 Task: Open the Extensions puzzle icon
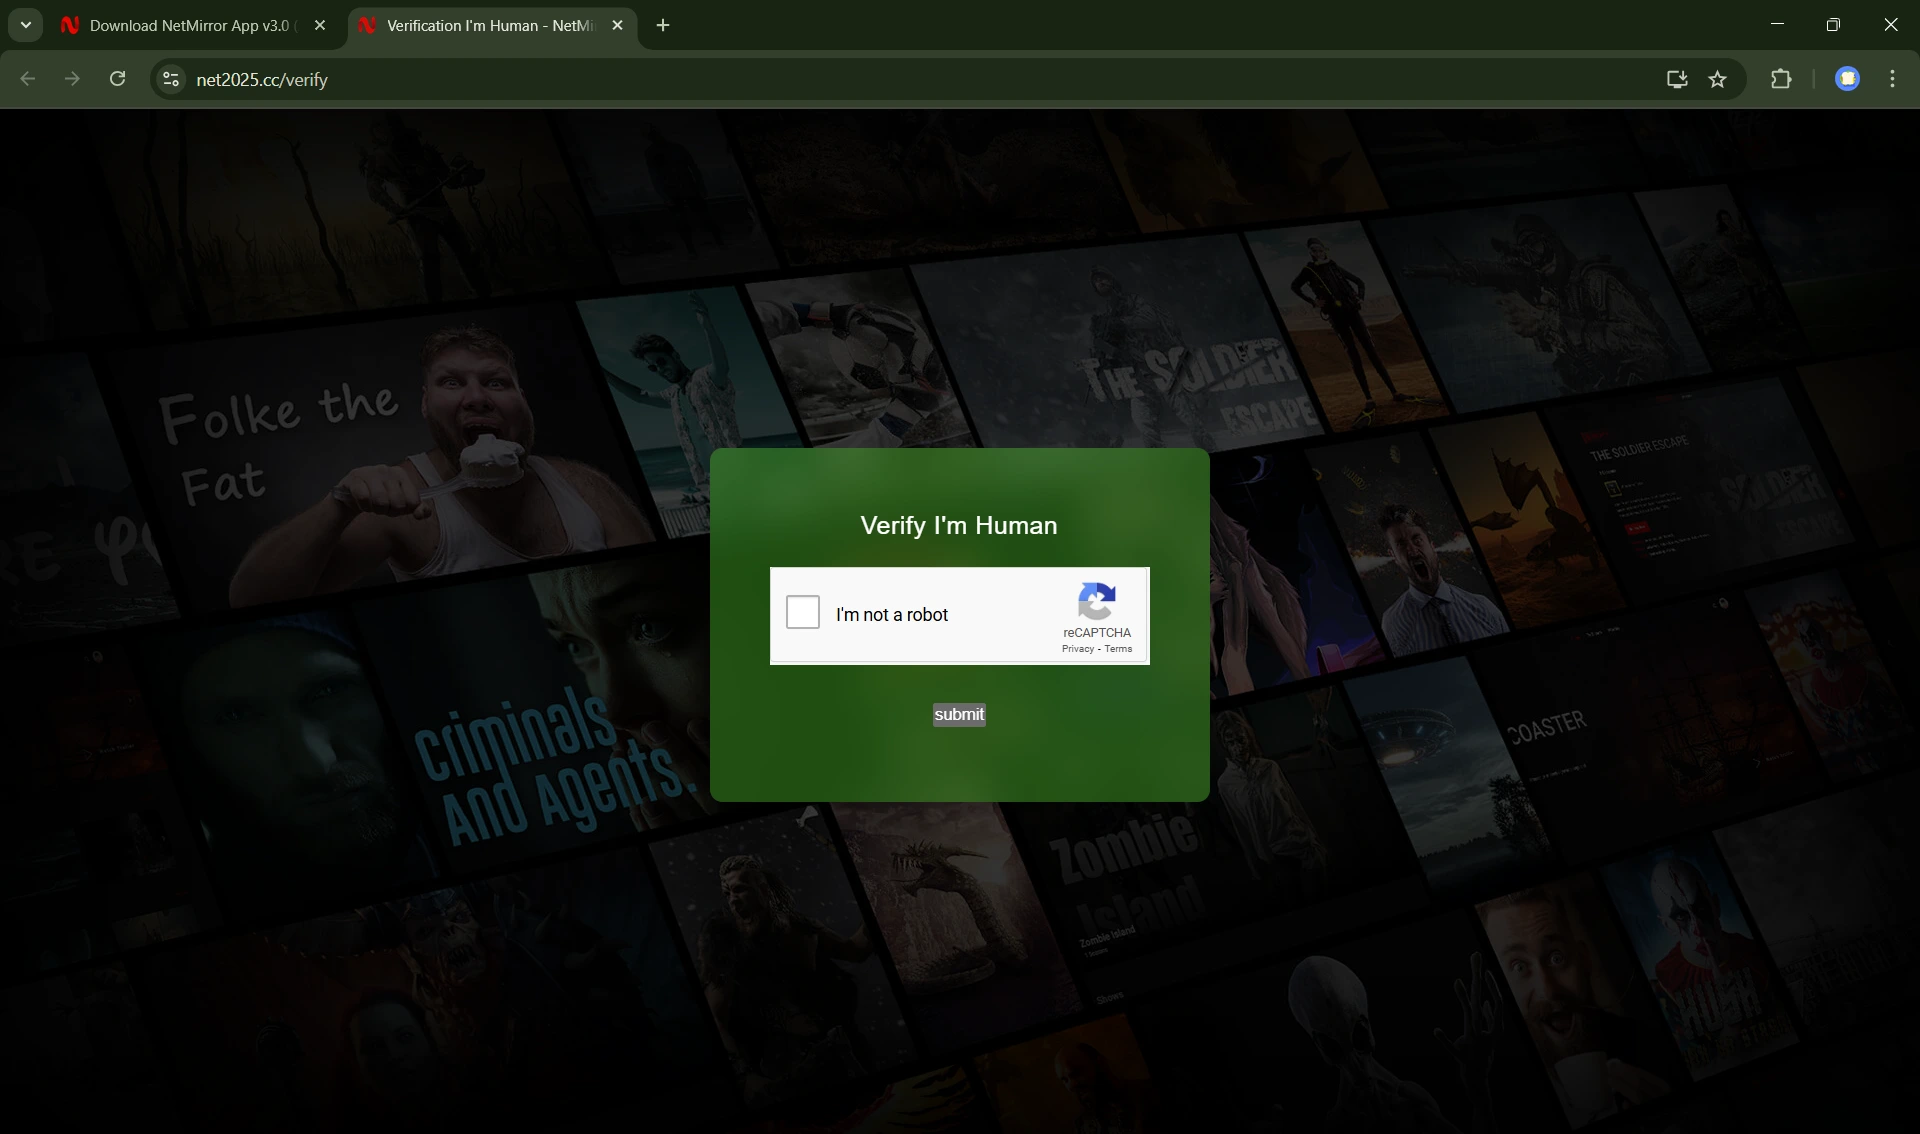[x=1781, y=79]
